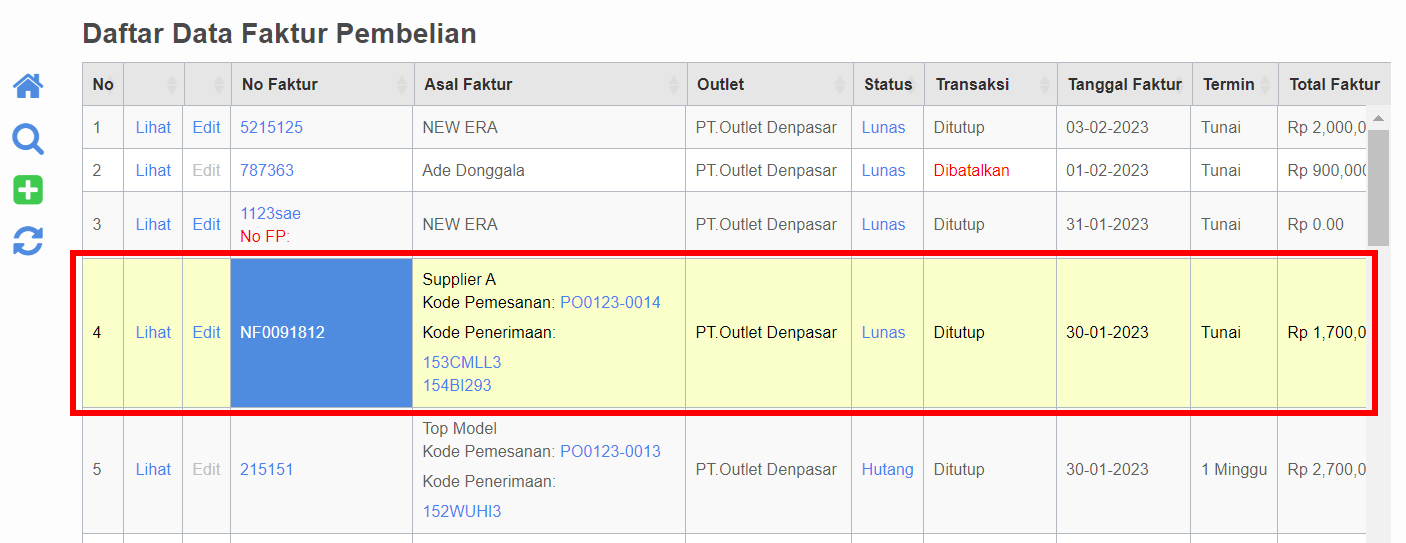Viewport: 1406px width, 543px height.
Task: Open receipt code 153CMLL3
Action: [462, 362]
